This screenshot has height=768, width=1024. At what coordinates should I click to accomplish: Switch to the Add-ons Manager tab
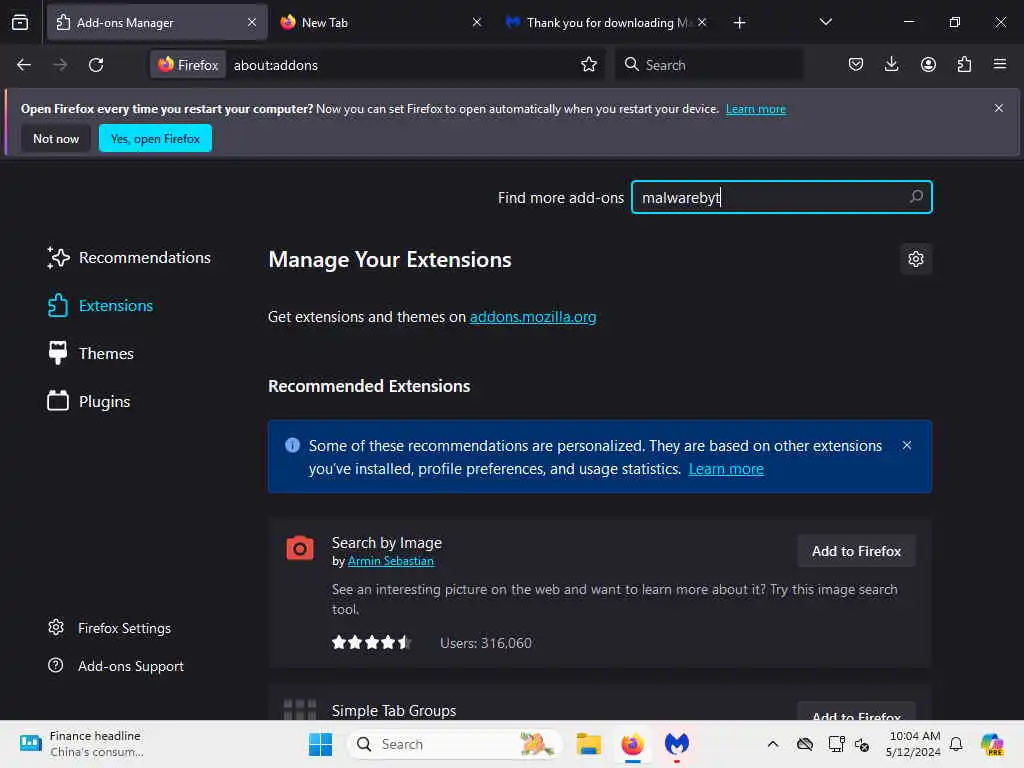(157, 22)
